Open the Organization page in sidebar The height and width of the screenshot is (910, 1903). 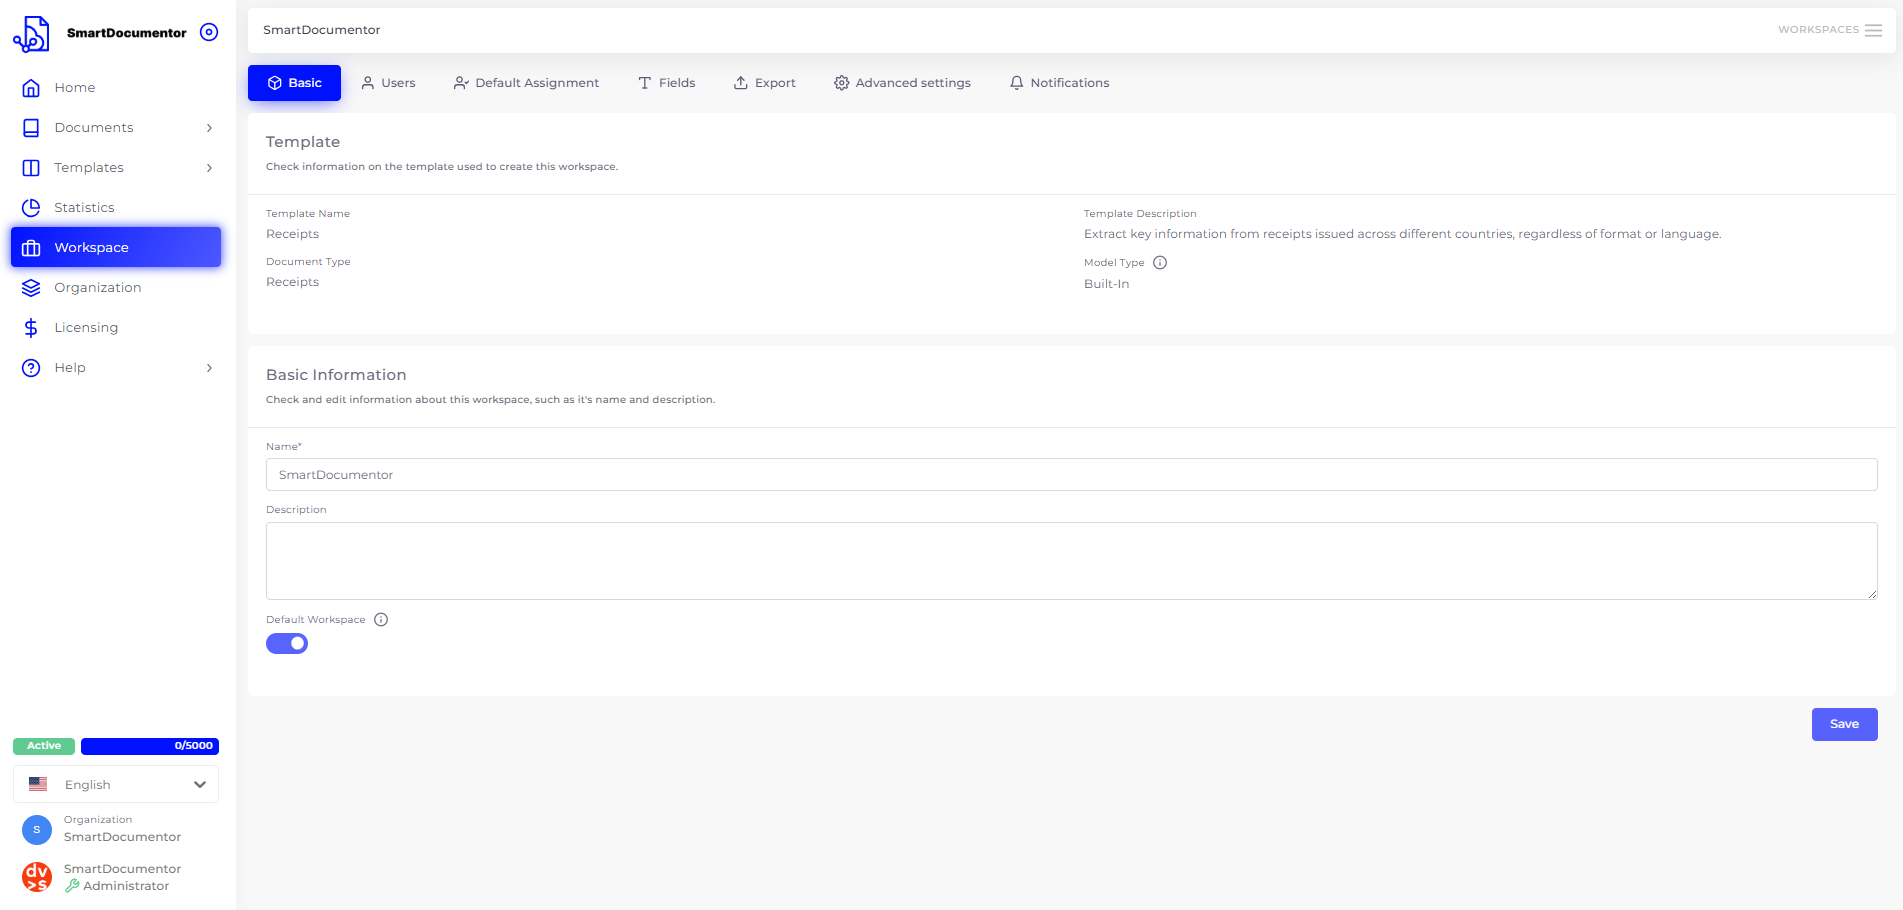tap(97, 287)
